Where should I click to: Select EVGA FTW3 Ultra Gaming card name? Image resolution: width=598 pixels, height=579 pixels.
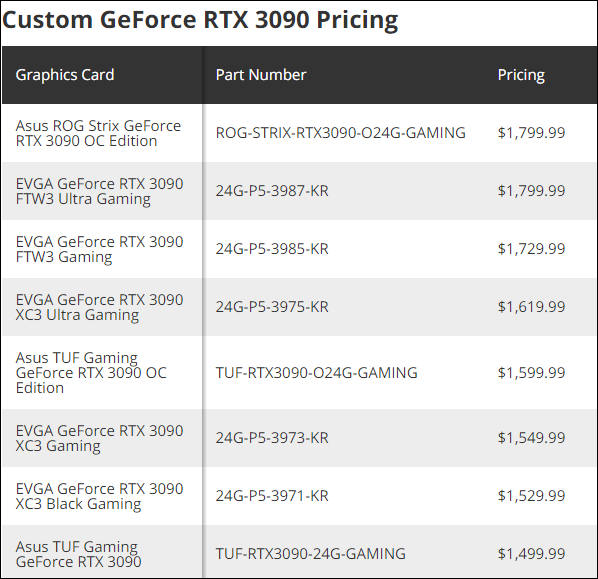(100, 191)
